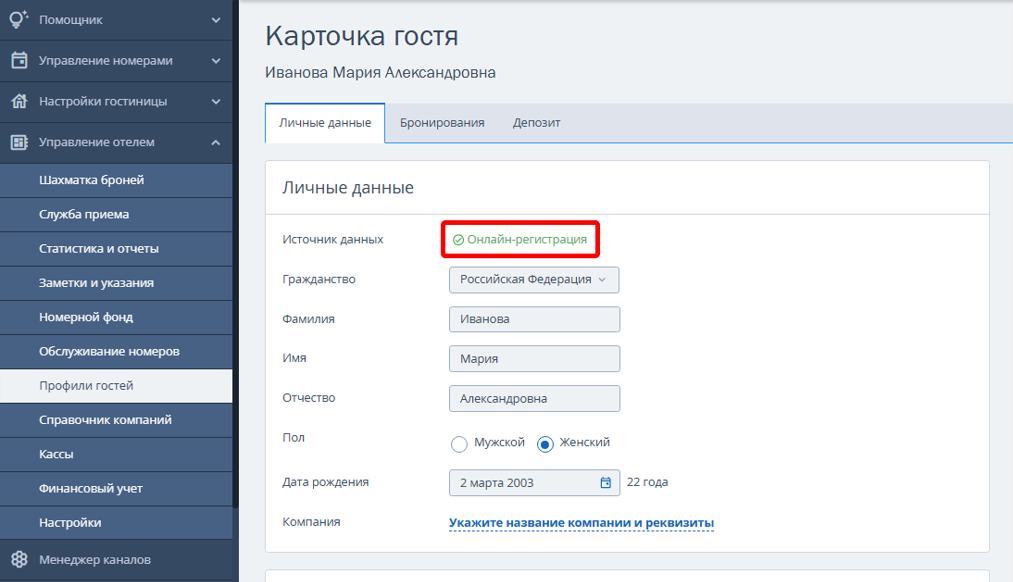Open Статистика и отчеты in sidebar

coord(116,249)
